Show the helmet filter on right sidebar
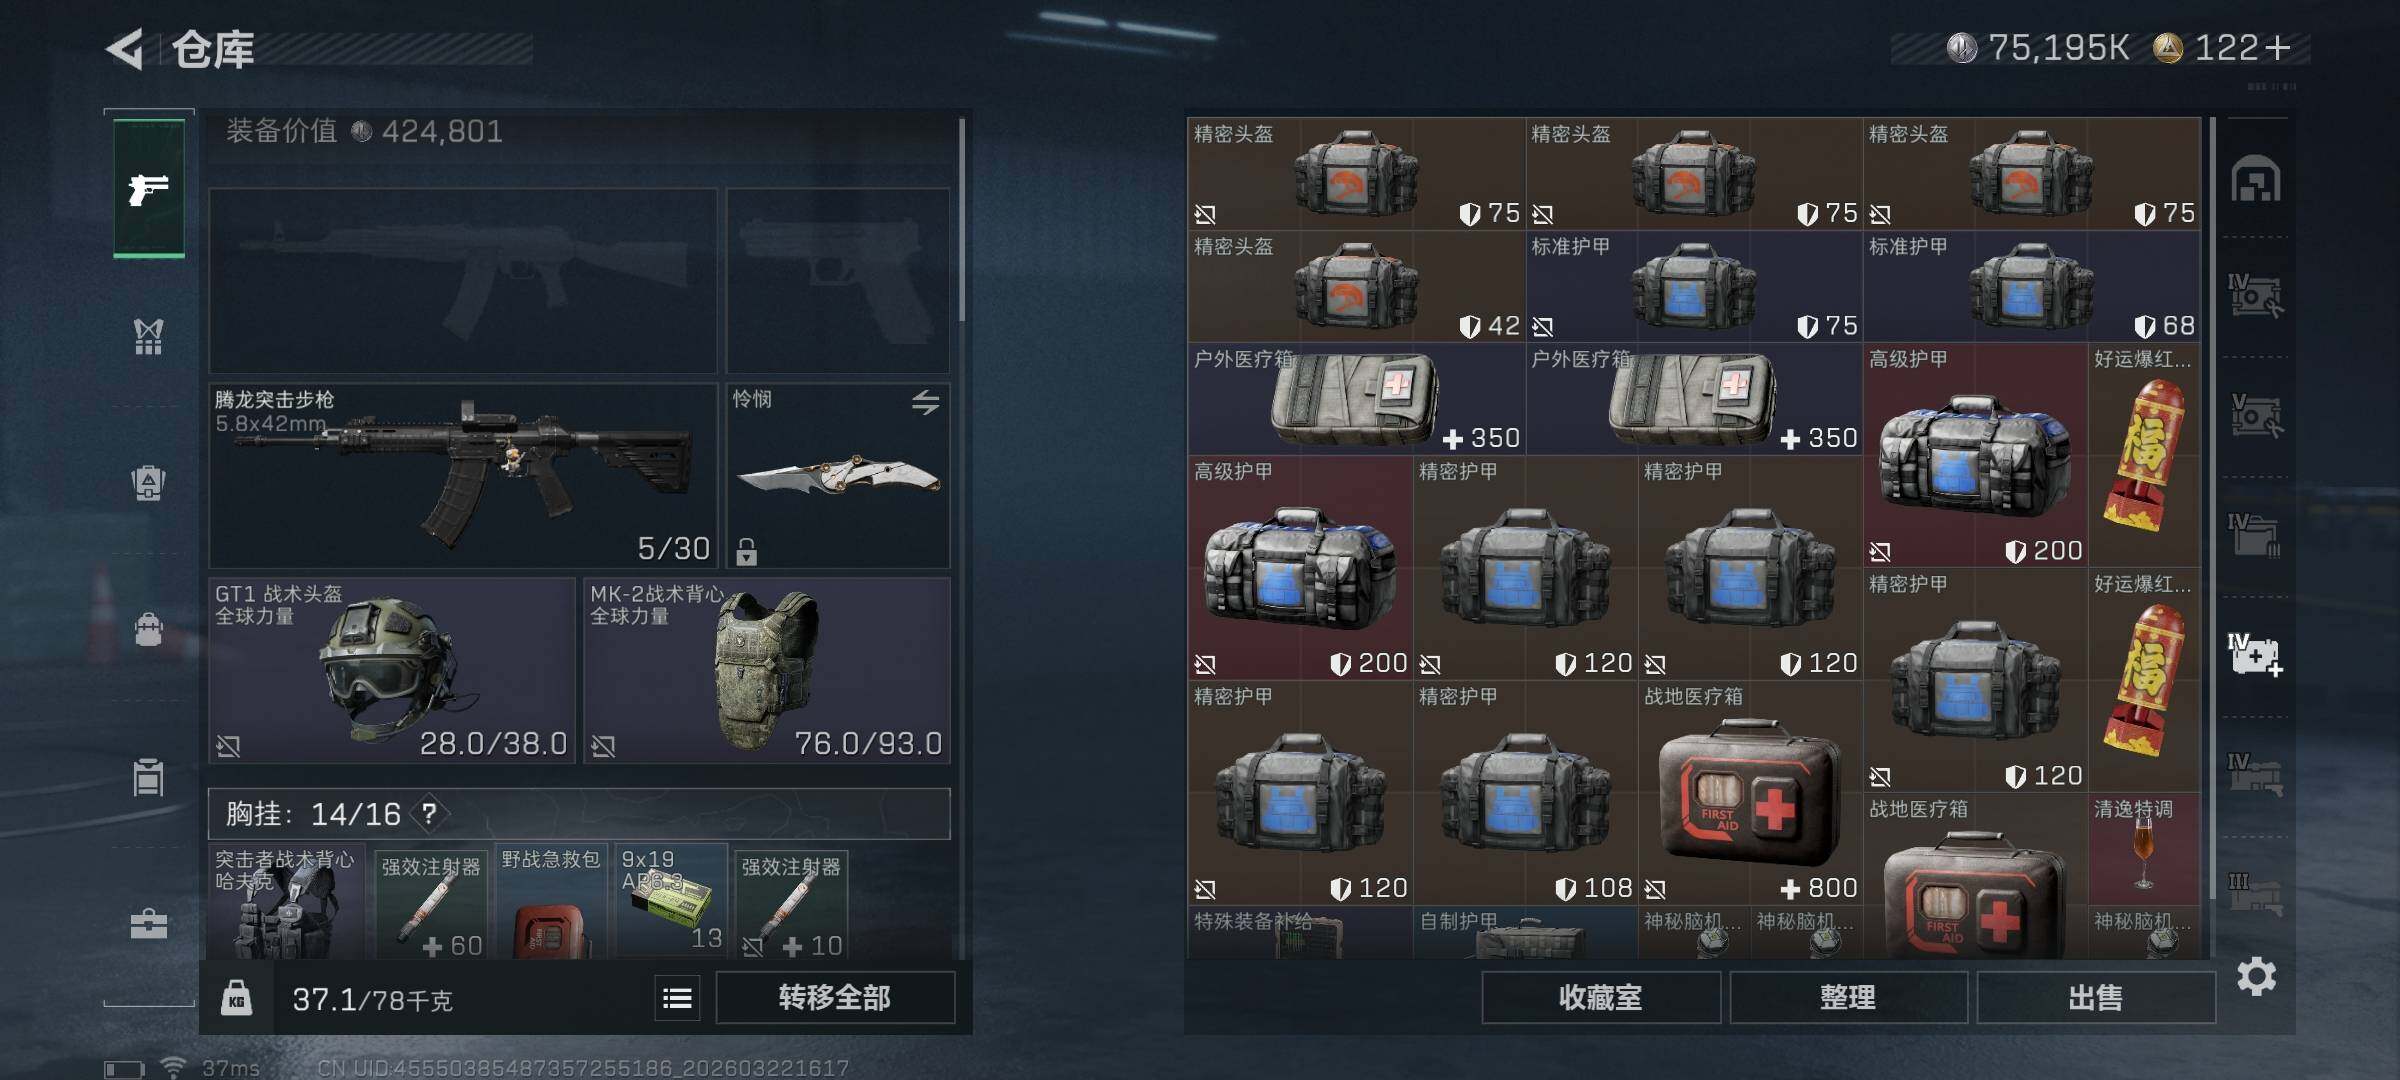Image resolution: width=2400 pixels, height=1080 pixels. click(x=2255, y=178)
